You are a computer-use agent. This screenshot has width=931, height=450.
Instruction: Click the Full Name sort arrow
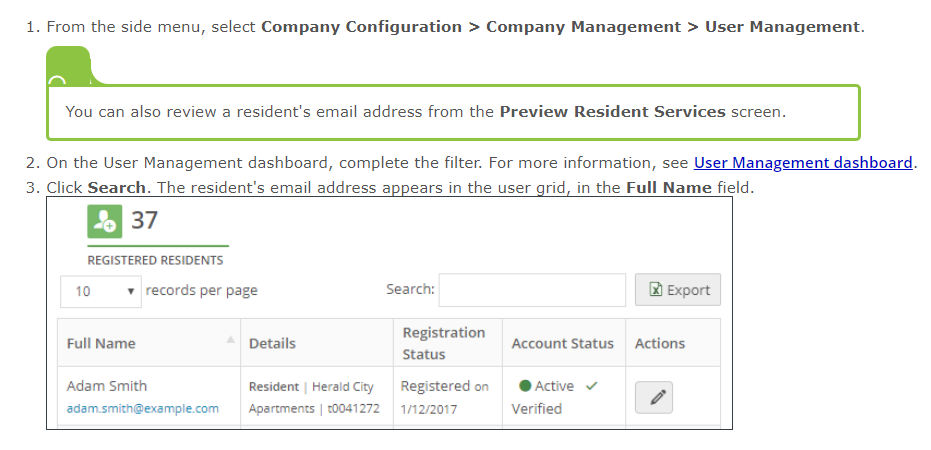[x=231, y=340]
